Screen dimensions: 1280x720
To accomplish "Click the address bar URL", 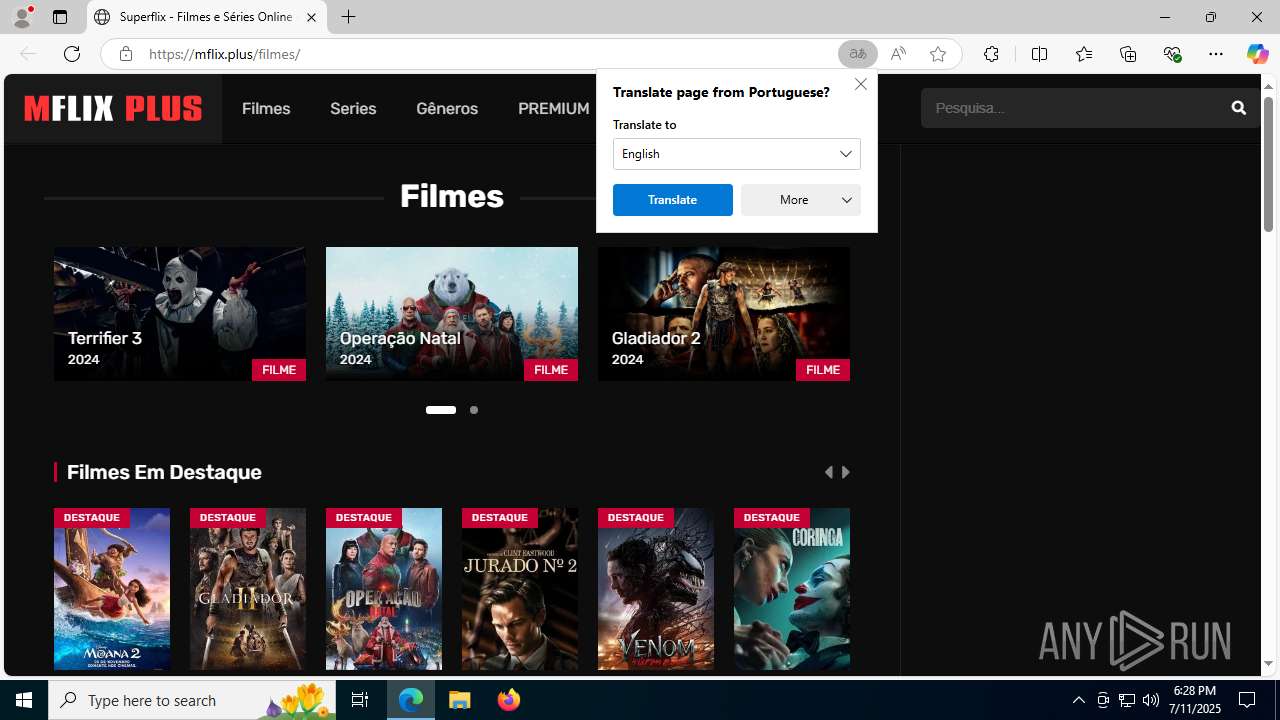I will pyautogui.click(x=225, y=54).
